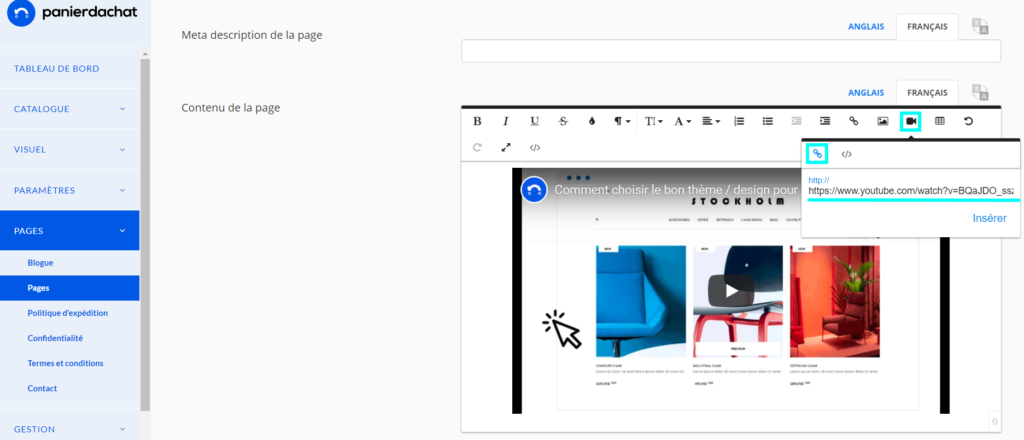The height and width of the screenshot is (440, 1024).
Task: Insert an unordered bullet list
Action: 768,121
